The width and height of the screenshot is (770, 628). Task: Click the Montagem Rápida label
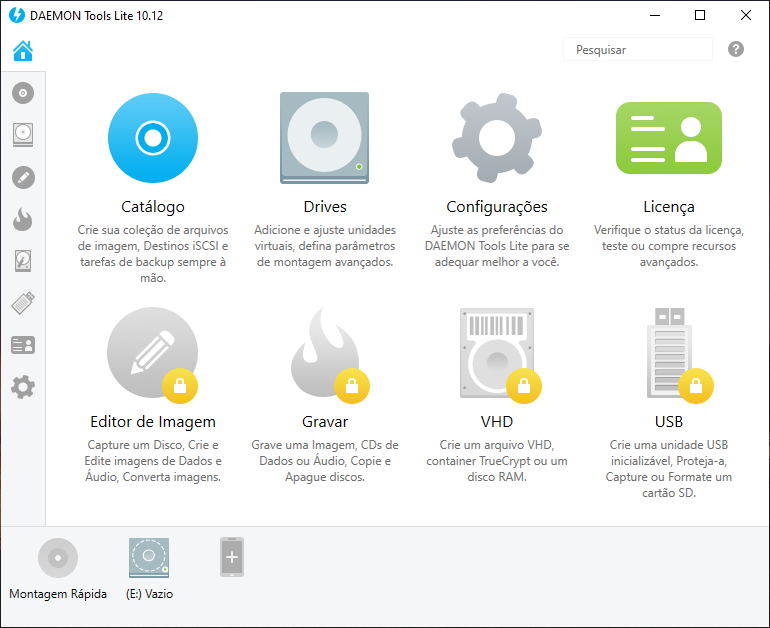pos(58,594)
